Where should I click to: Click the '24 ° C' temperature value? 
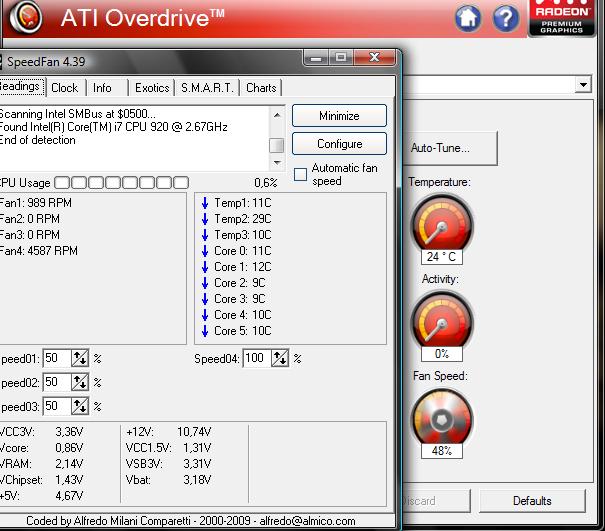441,257
